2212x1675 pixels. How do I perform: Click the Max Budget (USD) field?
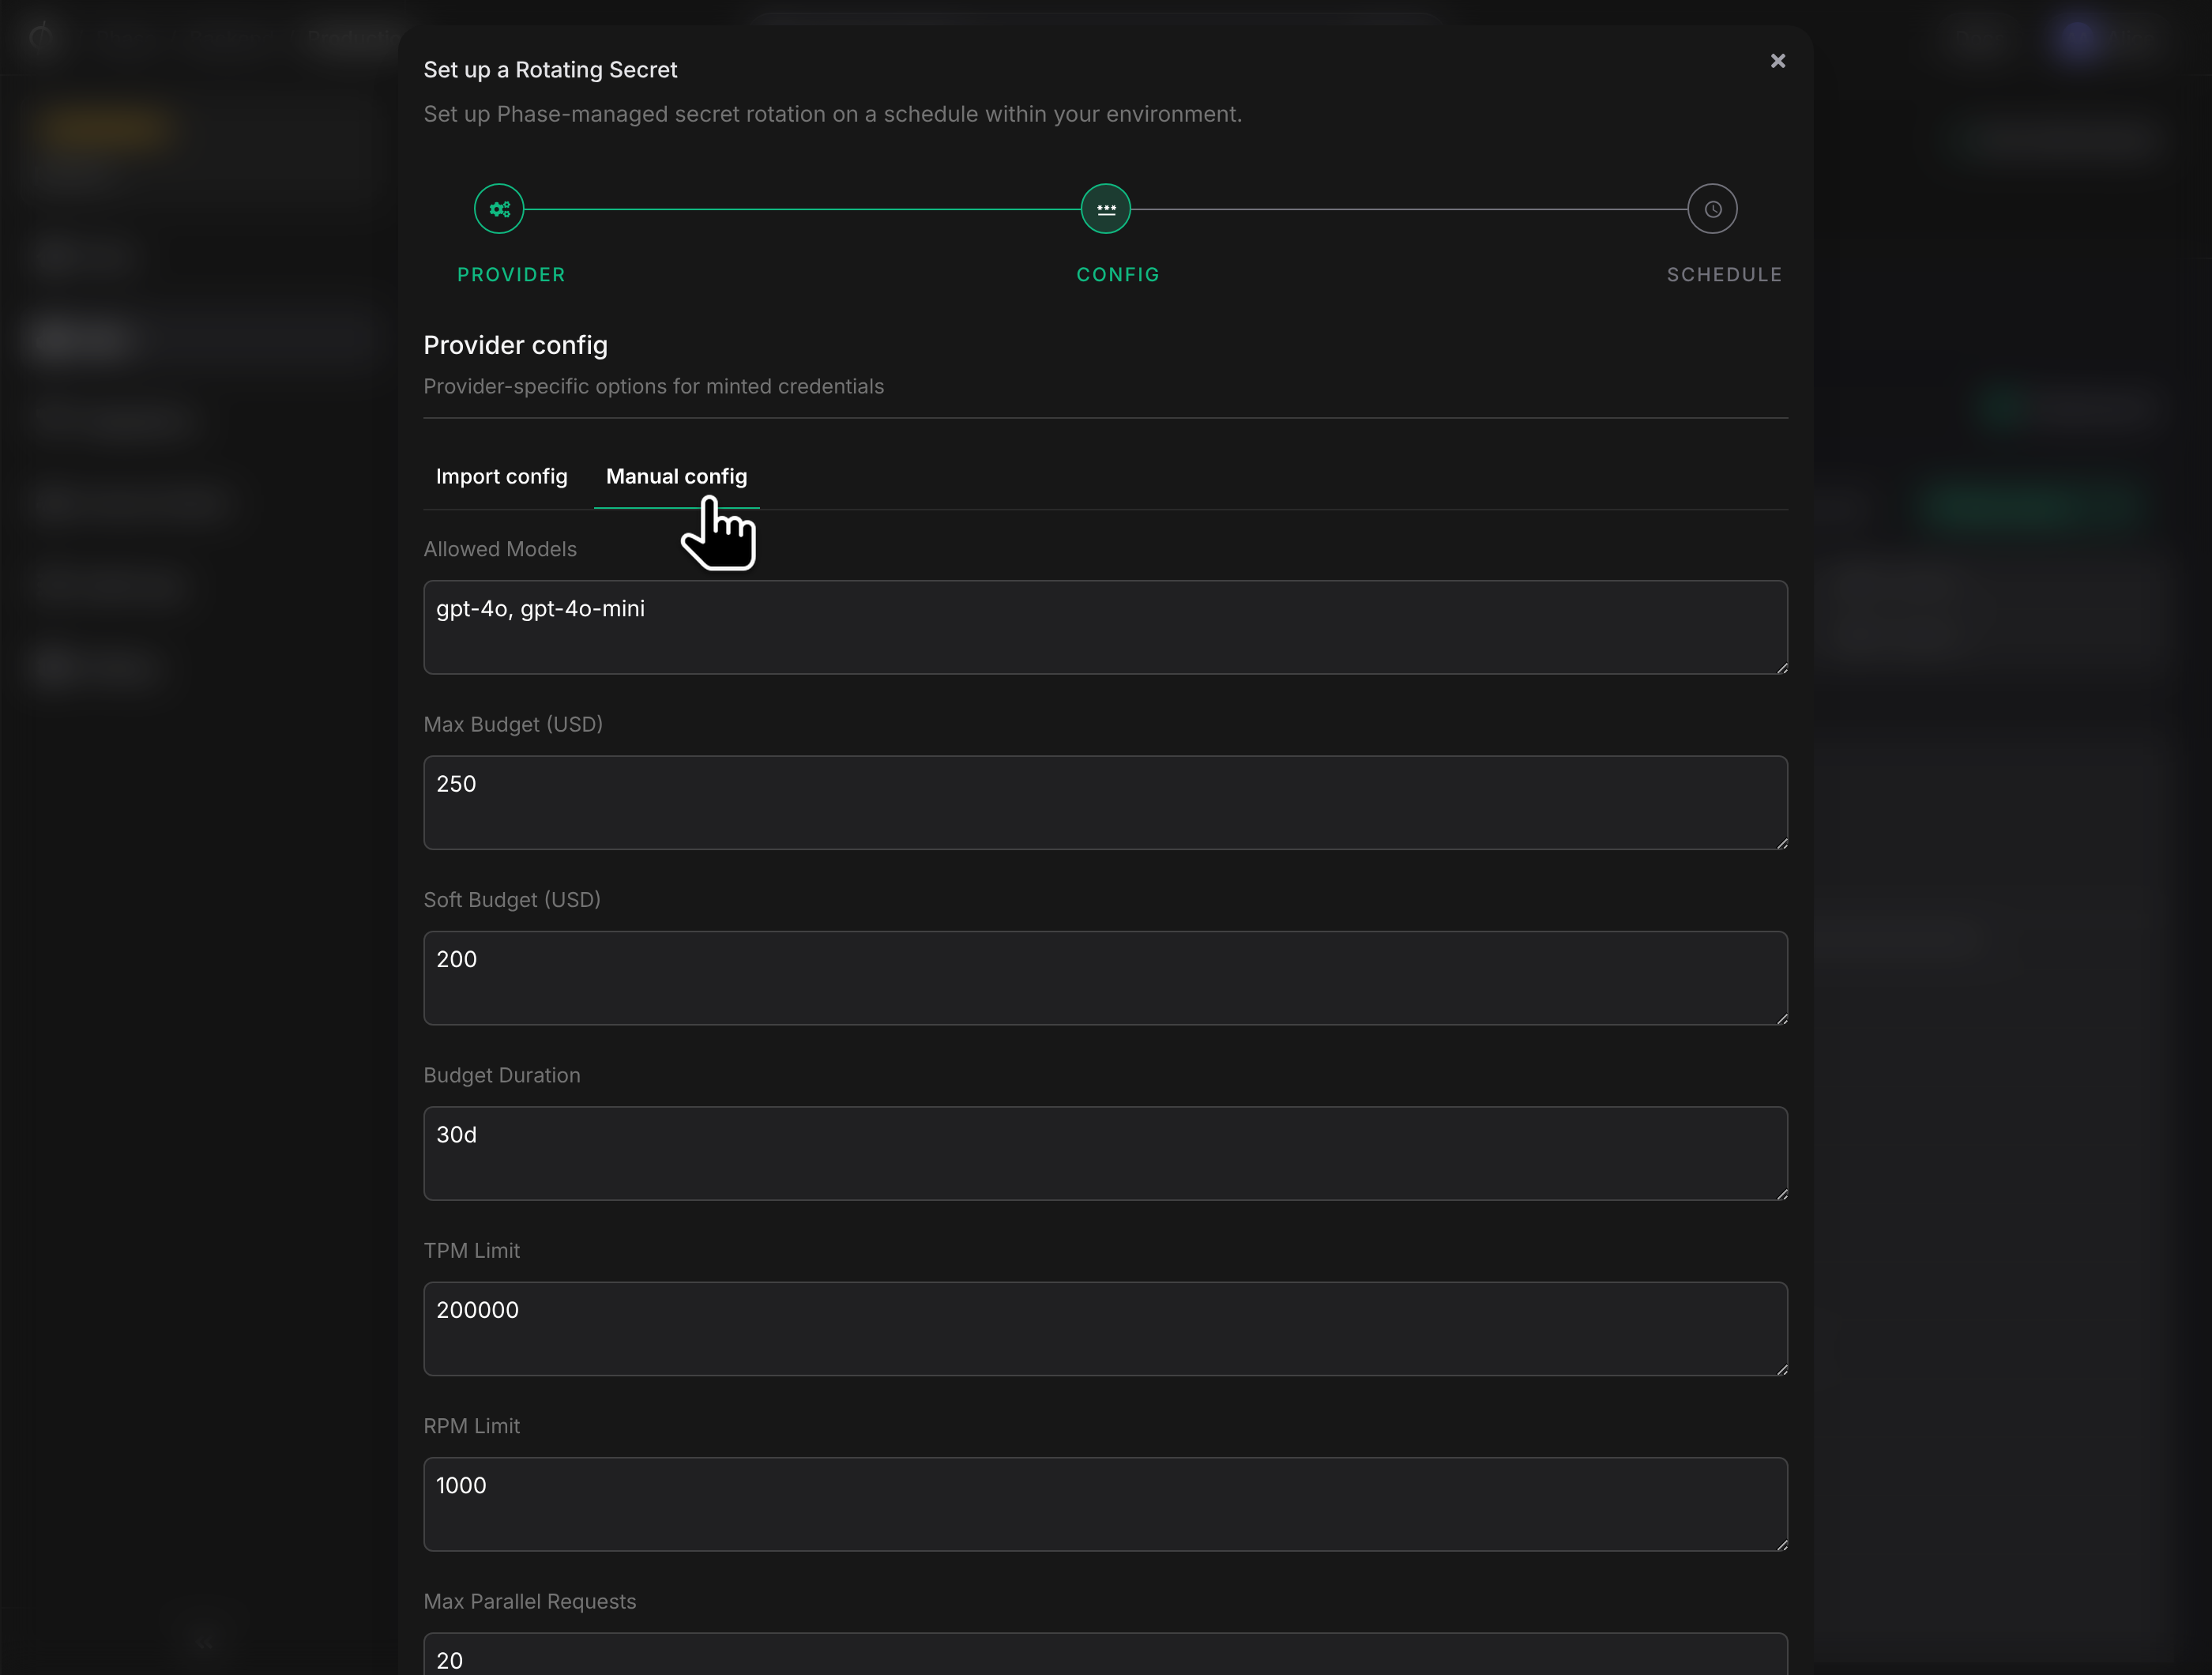pyautogui.click(x=1105, y=803)
